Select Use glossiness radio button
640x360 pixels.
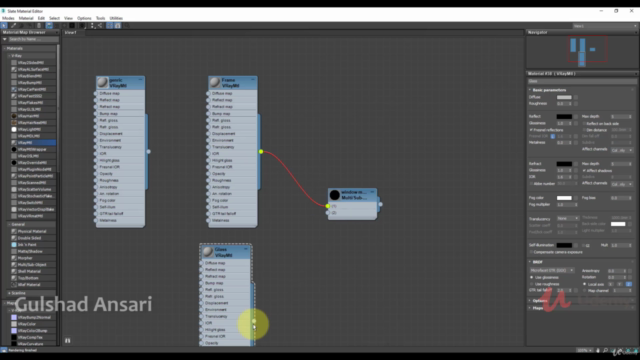tap(531, 277)
